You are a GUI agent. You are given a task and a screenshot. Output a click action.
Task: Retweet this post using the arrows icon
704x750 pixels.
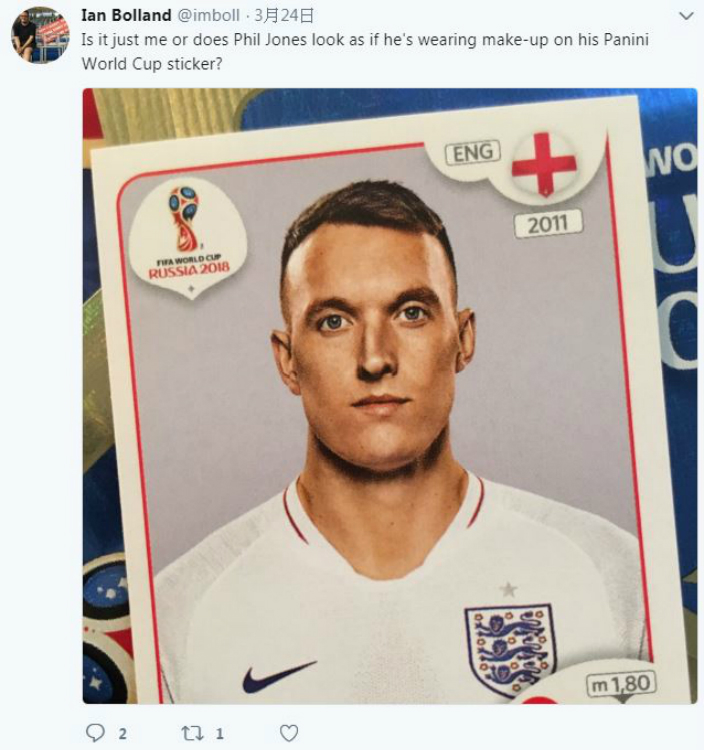click(193, 733)
